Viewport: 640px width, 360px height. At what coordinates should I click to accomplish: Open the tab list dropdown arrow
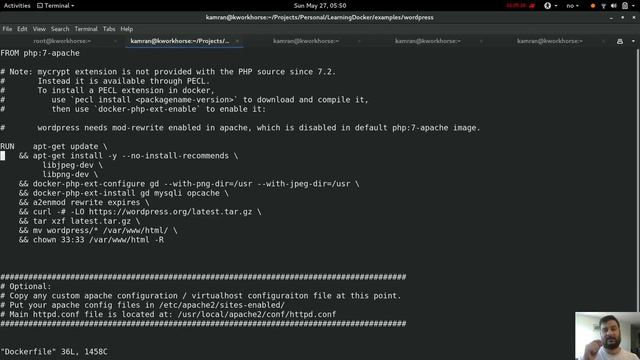[x=633, y=41]
